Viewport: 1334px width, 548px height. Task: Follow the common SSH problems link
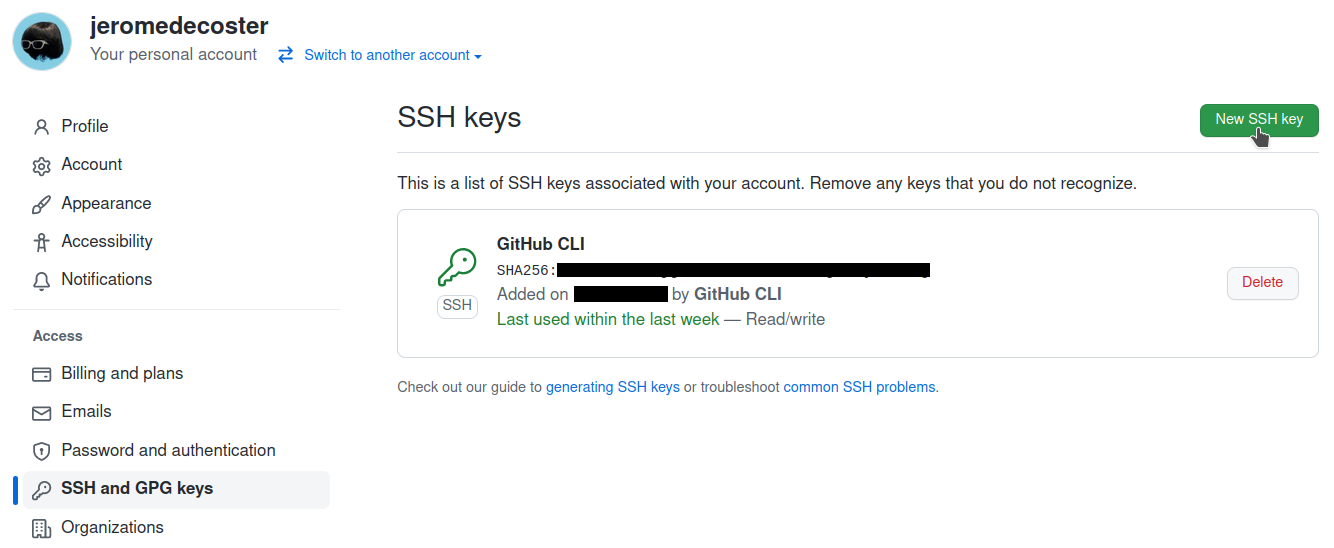[x=859, y=387]
